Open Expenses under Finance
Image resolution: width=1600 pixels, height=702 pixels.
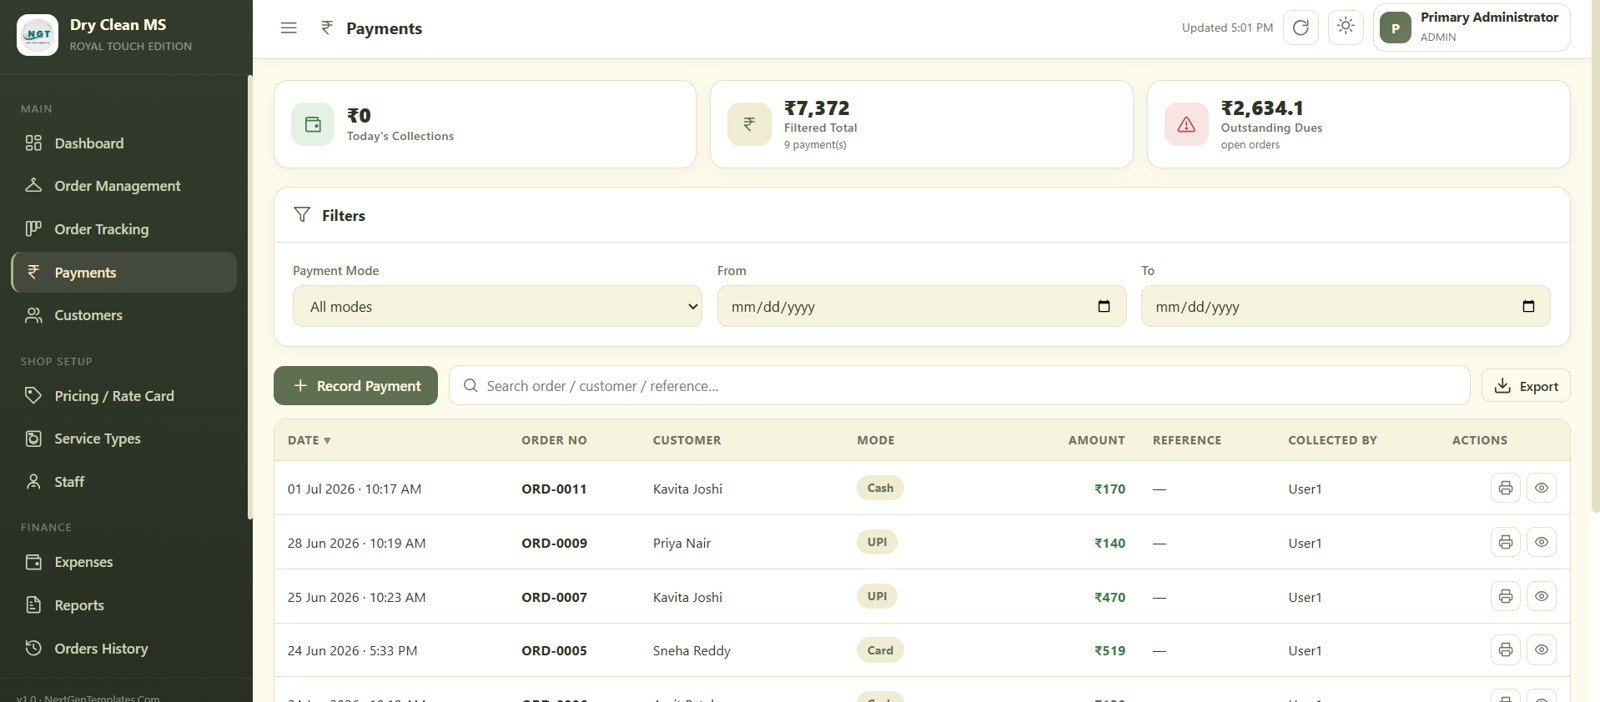click(x=124, y=562)
